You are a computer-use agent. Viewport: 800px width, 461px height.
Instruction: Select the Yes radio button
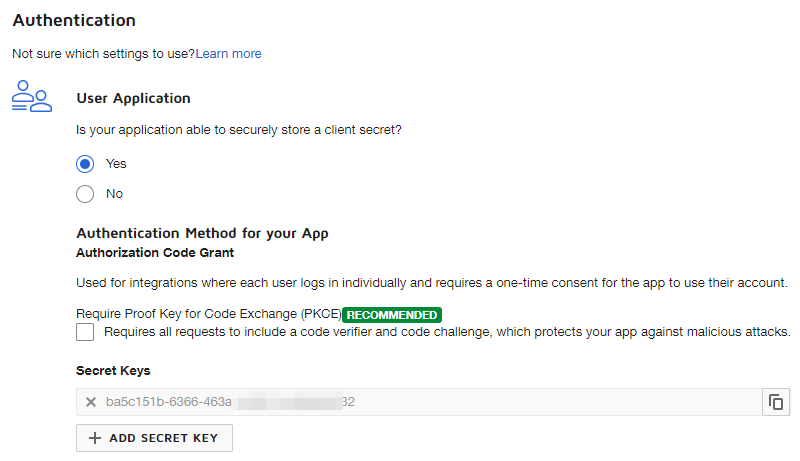85,164
